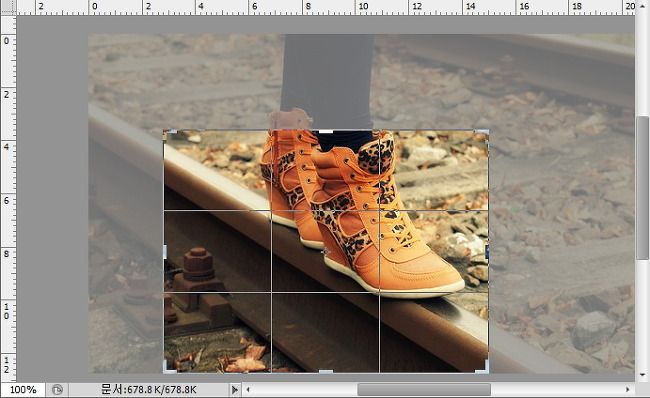Grab the left-middle crop edge handle
Viewport: 650px width, 398px height.
point(165,251)
